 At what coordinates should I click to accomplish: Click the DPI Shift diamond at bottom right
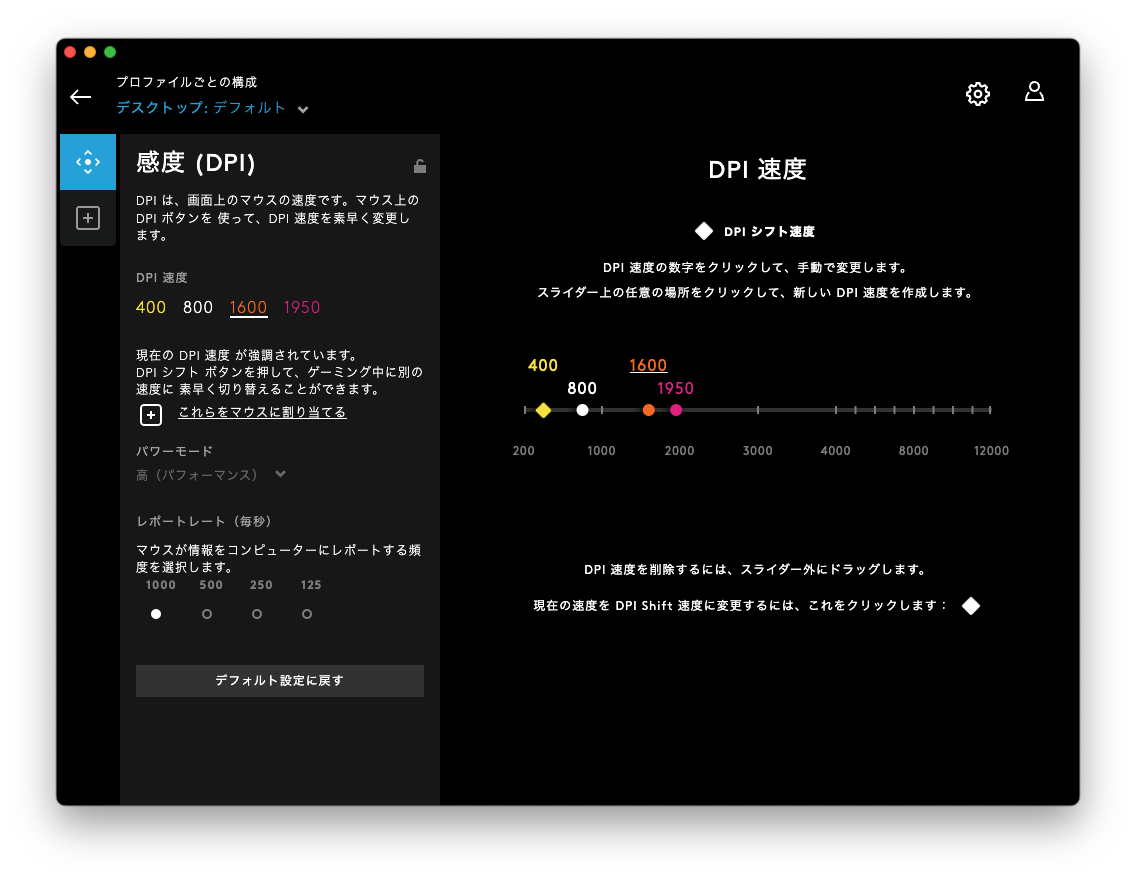tap(971, 605)
